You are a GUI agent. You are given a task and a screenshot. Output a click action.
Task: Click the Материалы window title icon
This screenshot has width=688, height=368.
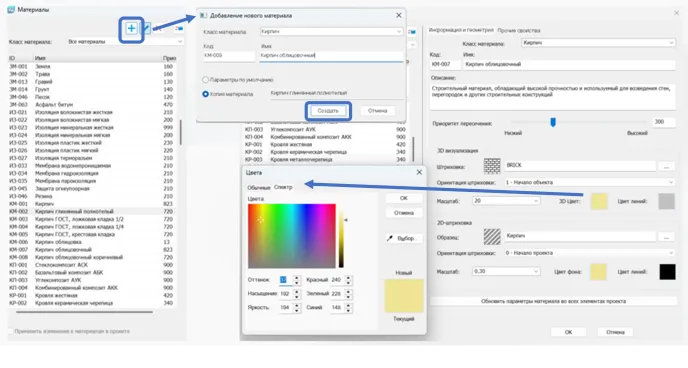[x=11, y=9]
